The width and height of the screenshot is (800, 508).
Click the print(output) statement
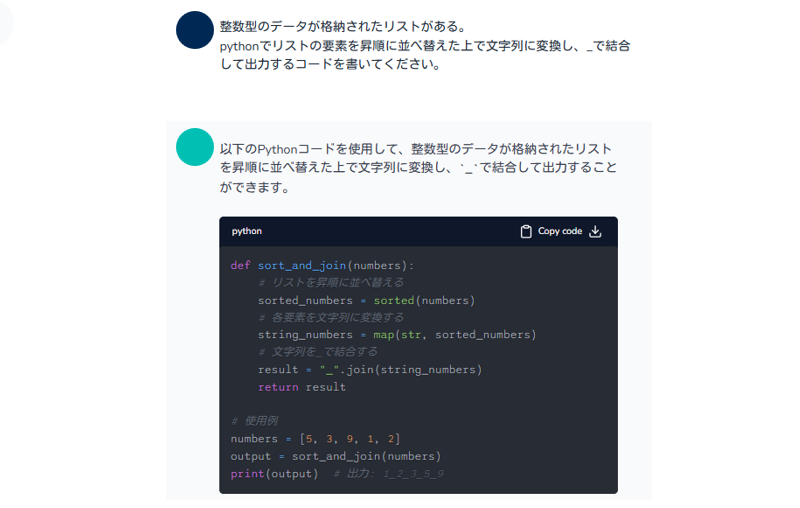274,473
